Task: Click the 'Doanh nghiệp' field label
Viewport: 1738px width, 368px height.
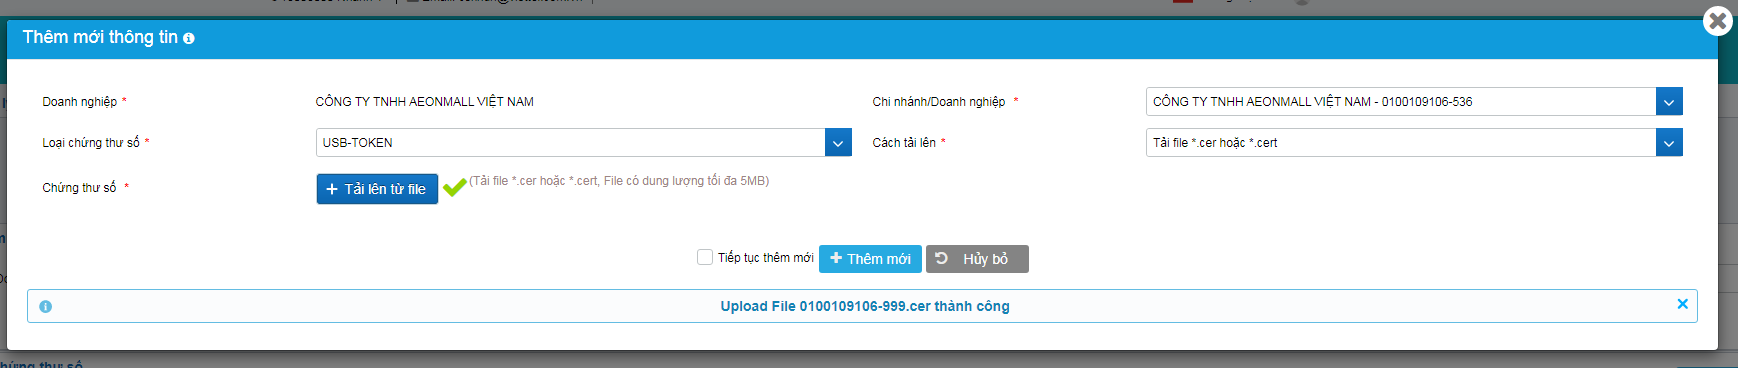Action: (79, 102)
